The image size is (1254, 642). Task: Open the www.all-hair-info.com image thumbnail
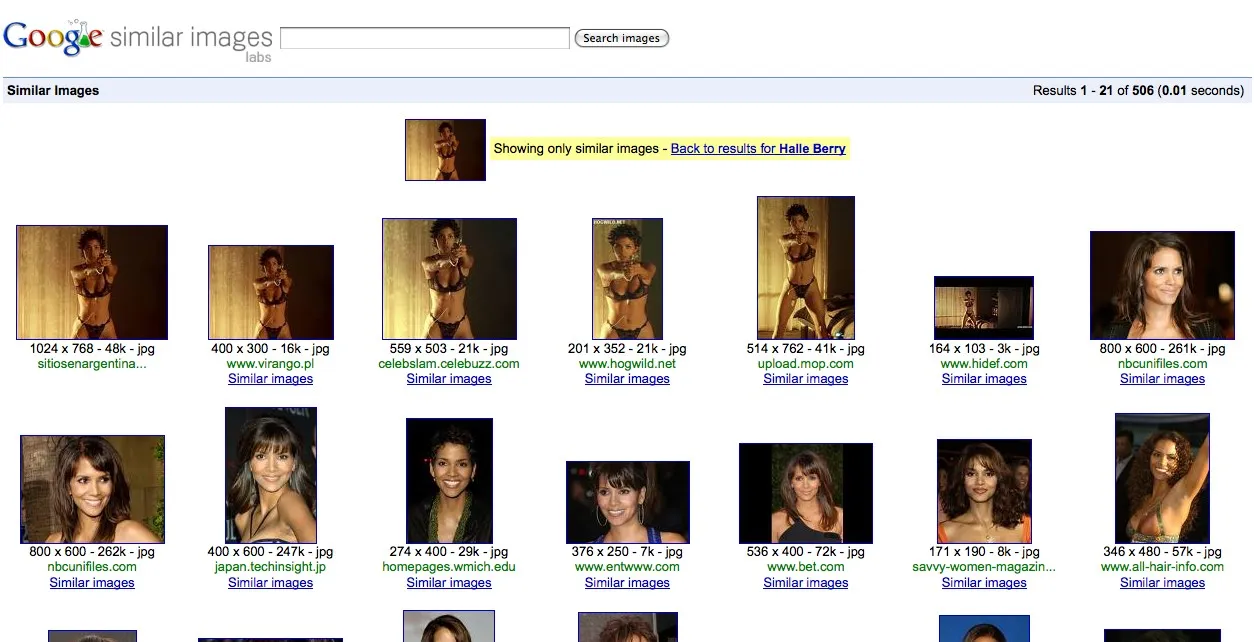(x=1162, y=478)
